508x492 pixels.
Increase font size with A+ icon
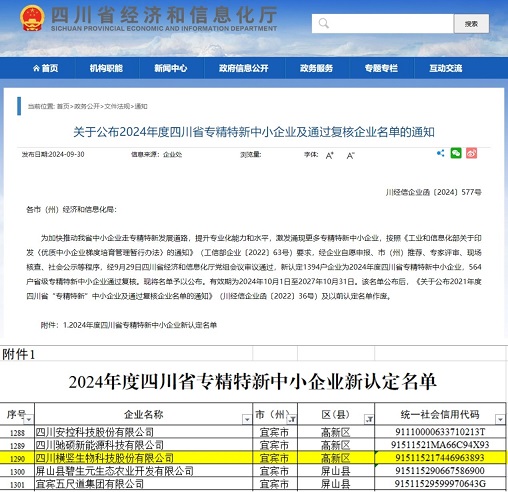(x=330, y=155)
